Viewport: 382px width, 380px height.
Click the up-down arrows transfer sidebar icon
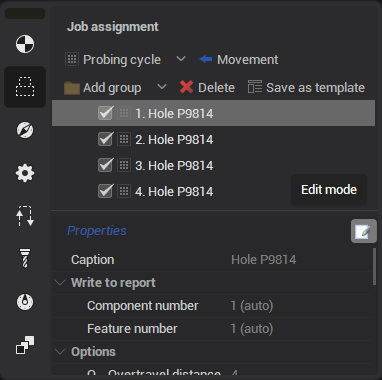tap(25, 216)
